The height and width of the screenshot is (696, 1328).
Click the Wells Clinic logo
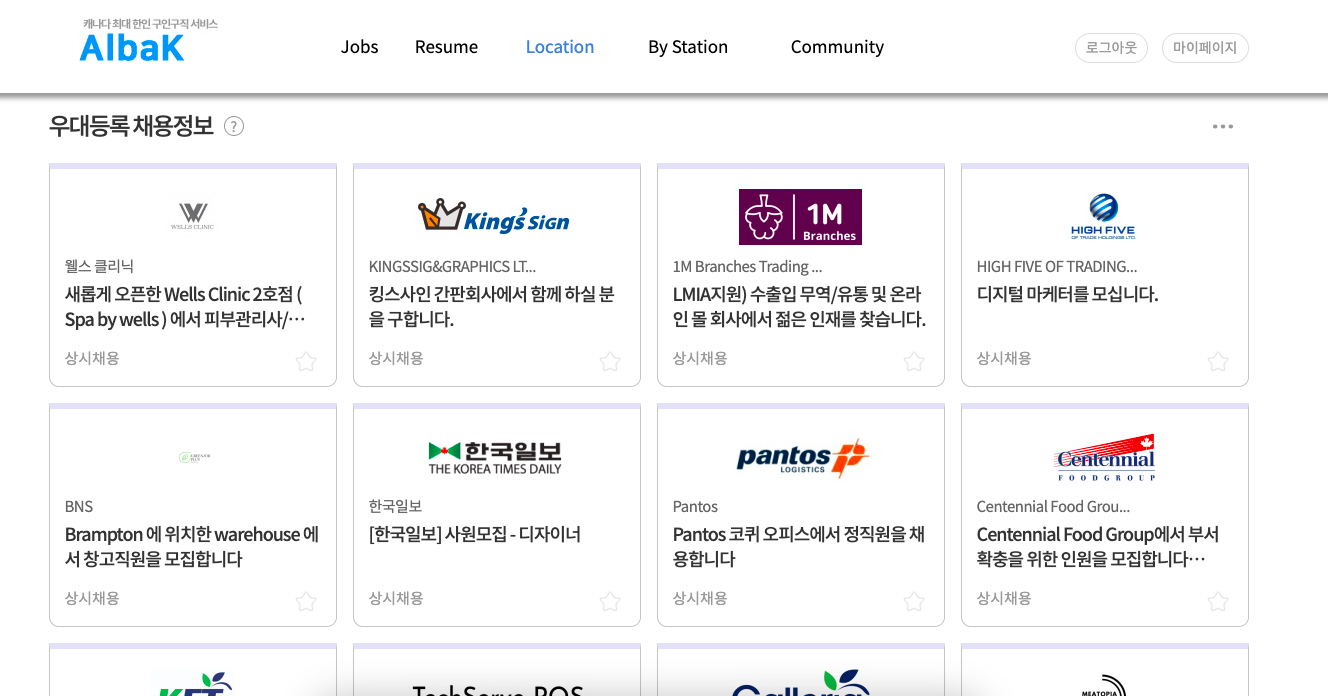(192, 217)
